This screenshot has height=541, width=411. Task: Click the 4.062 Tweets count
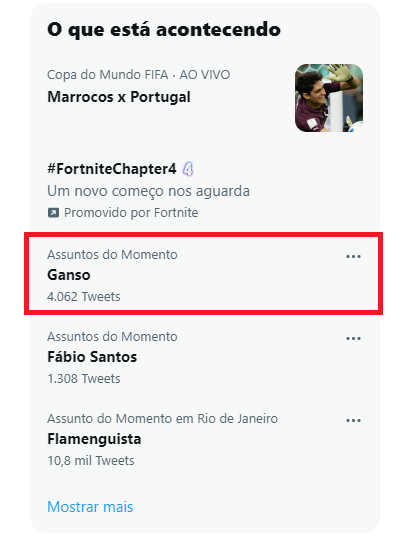tap(84, 297)
